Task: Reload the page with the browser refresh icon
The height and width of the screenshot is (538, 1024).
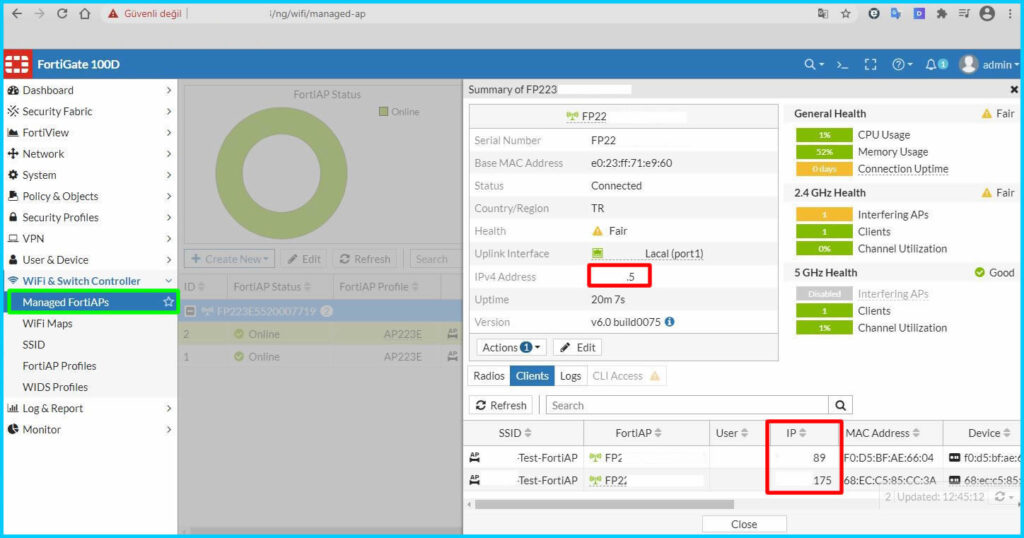Action: [62, 13]
